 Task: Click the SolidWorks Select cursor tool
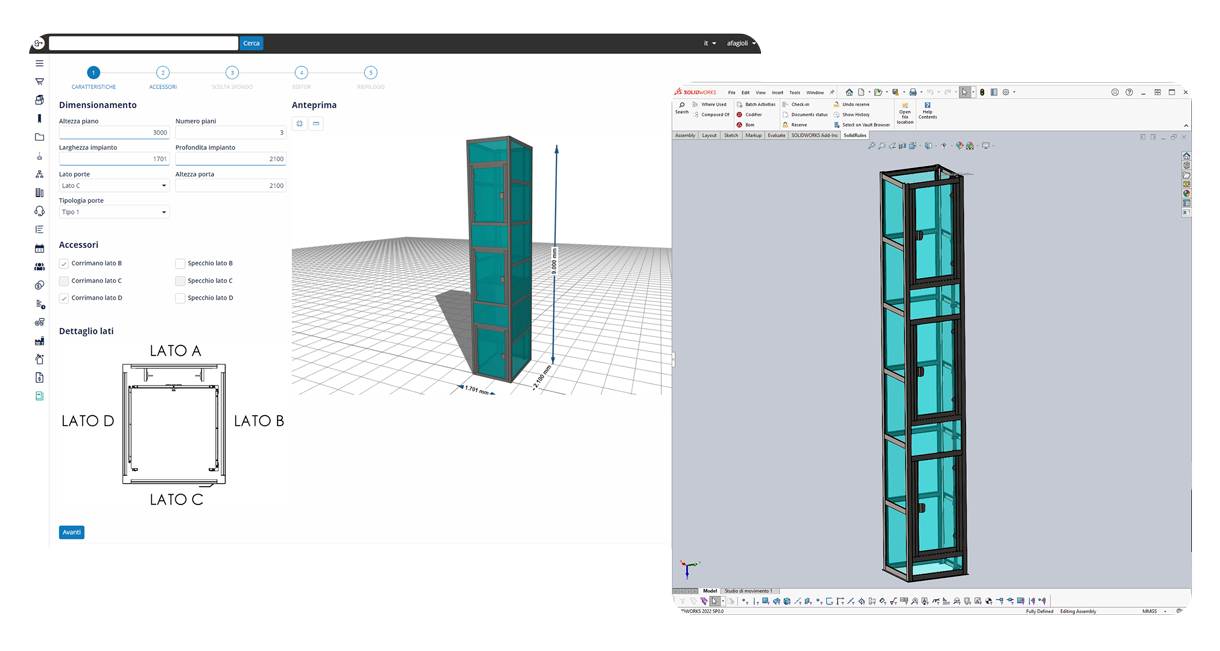(964, 92)
